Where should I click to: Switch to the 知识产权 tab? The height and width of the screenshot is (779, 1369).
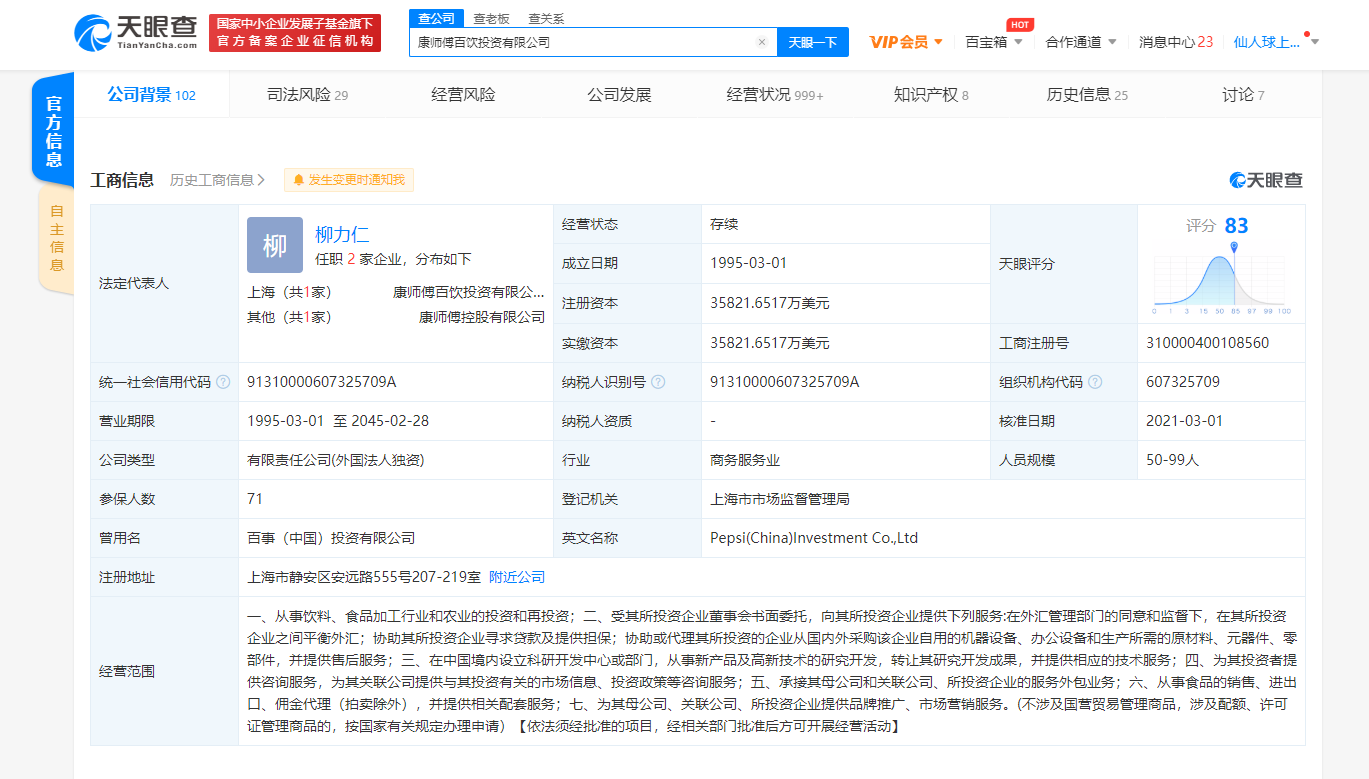click(x=931, y=95)
